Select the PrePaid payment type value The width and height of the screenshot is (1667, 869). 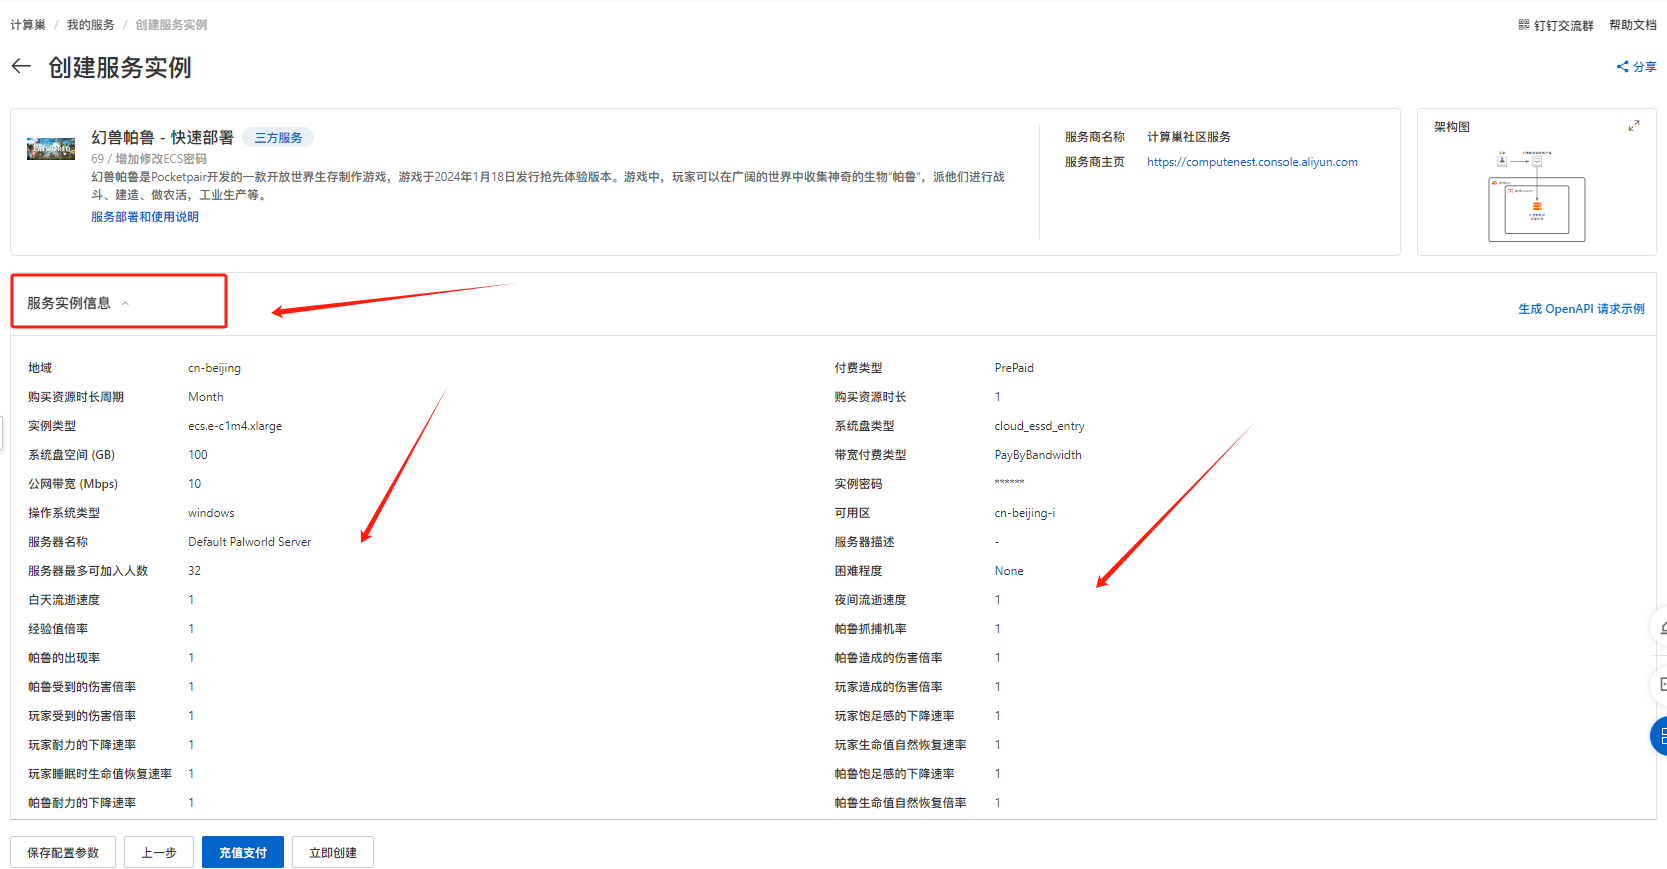click(x=1014, y=368)
